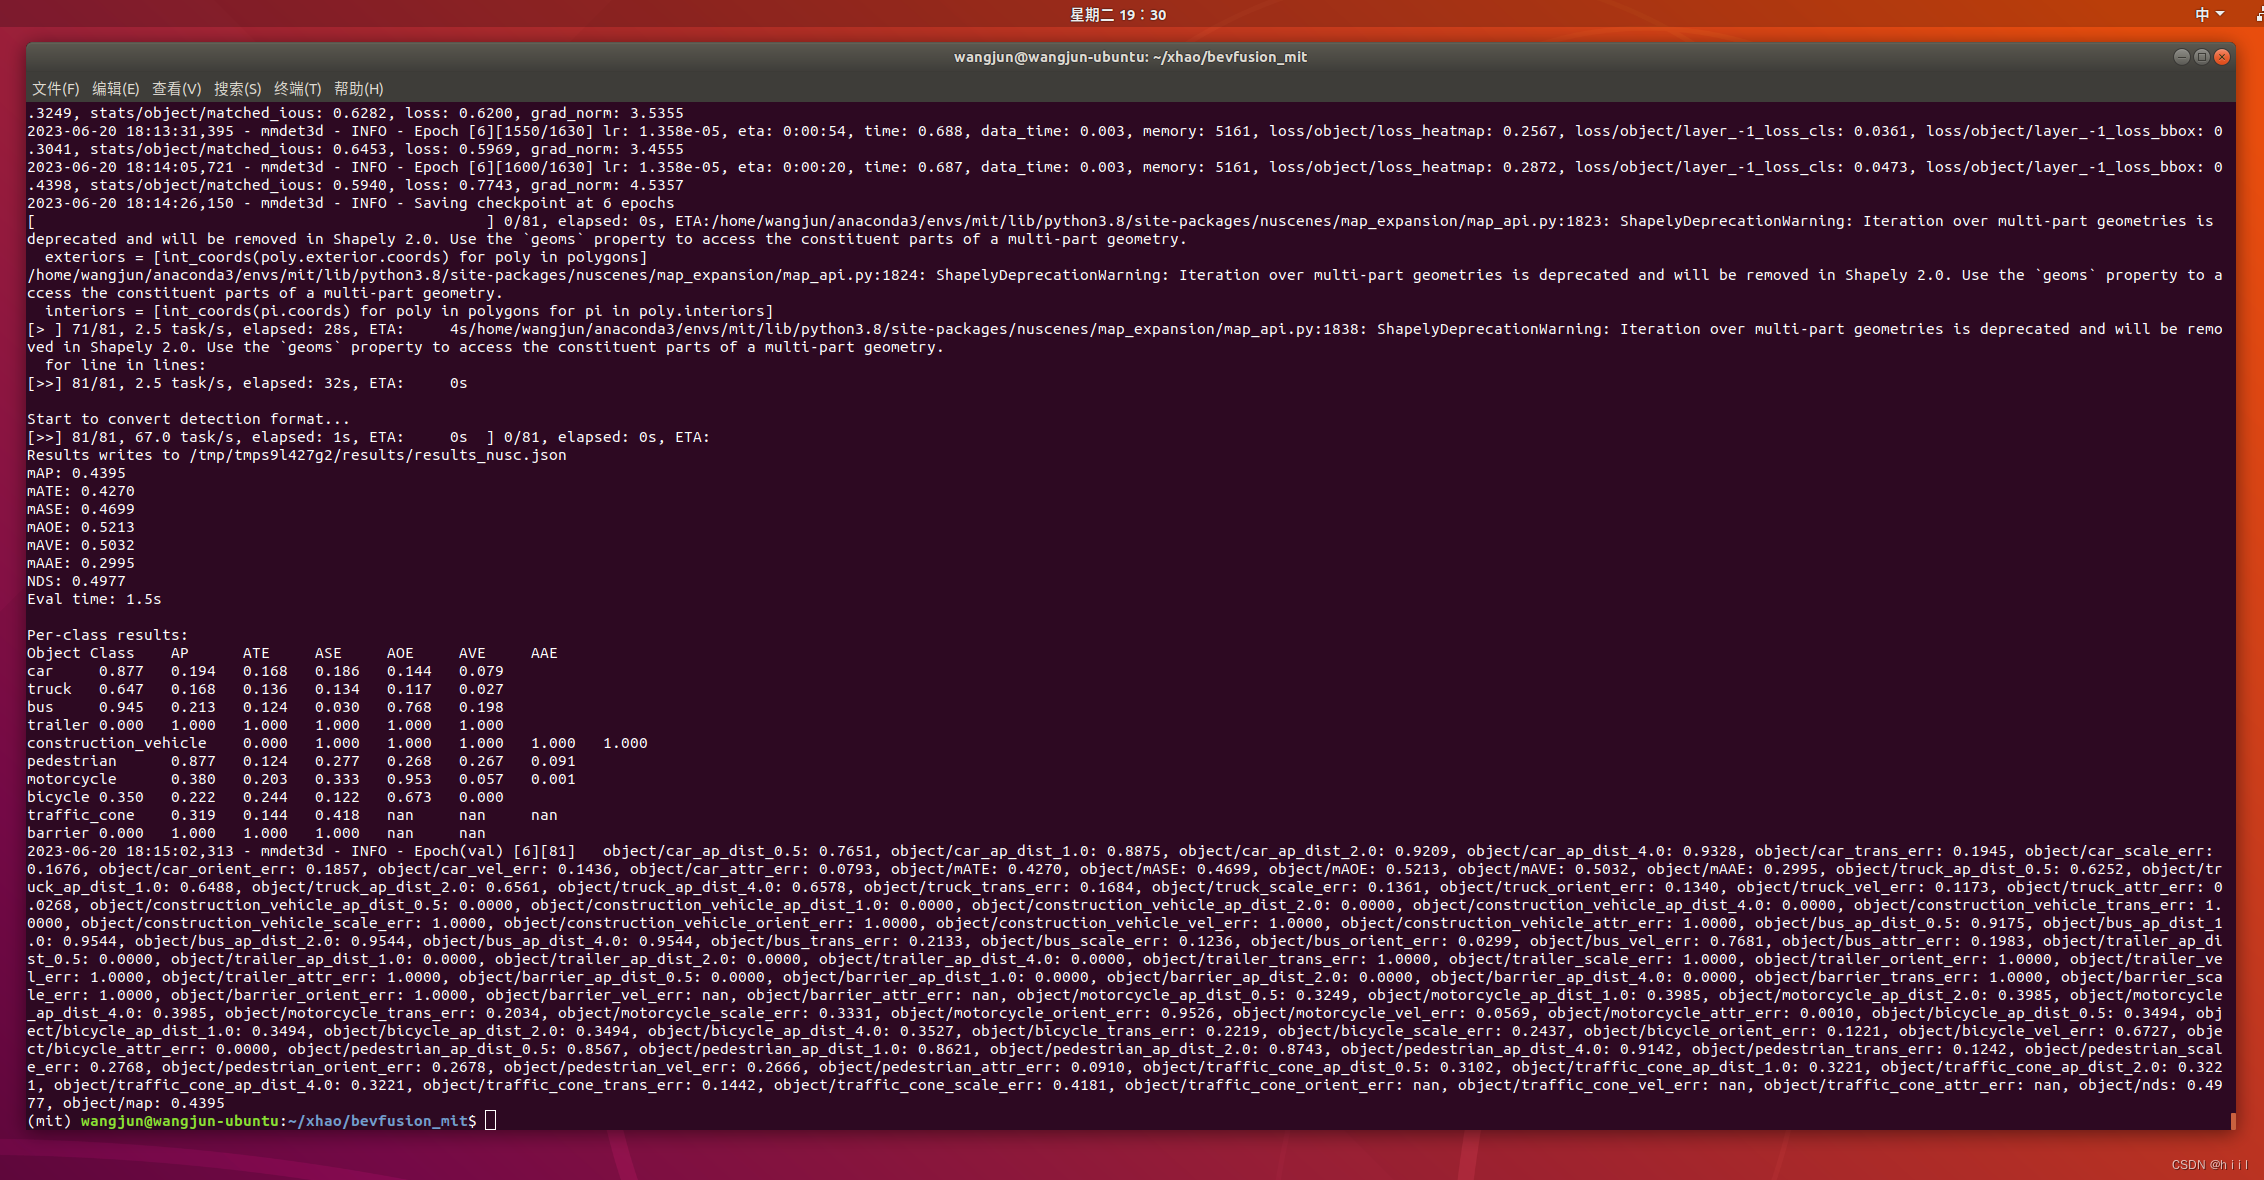Minimize the terminal window
The width and height of the screenshot is (2264, 1180).
click(2181, 57)
